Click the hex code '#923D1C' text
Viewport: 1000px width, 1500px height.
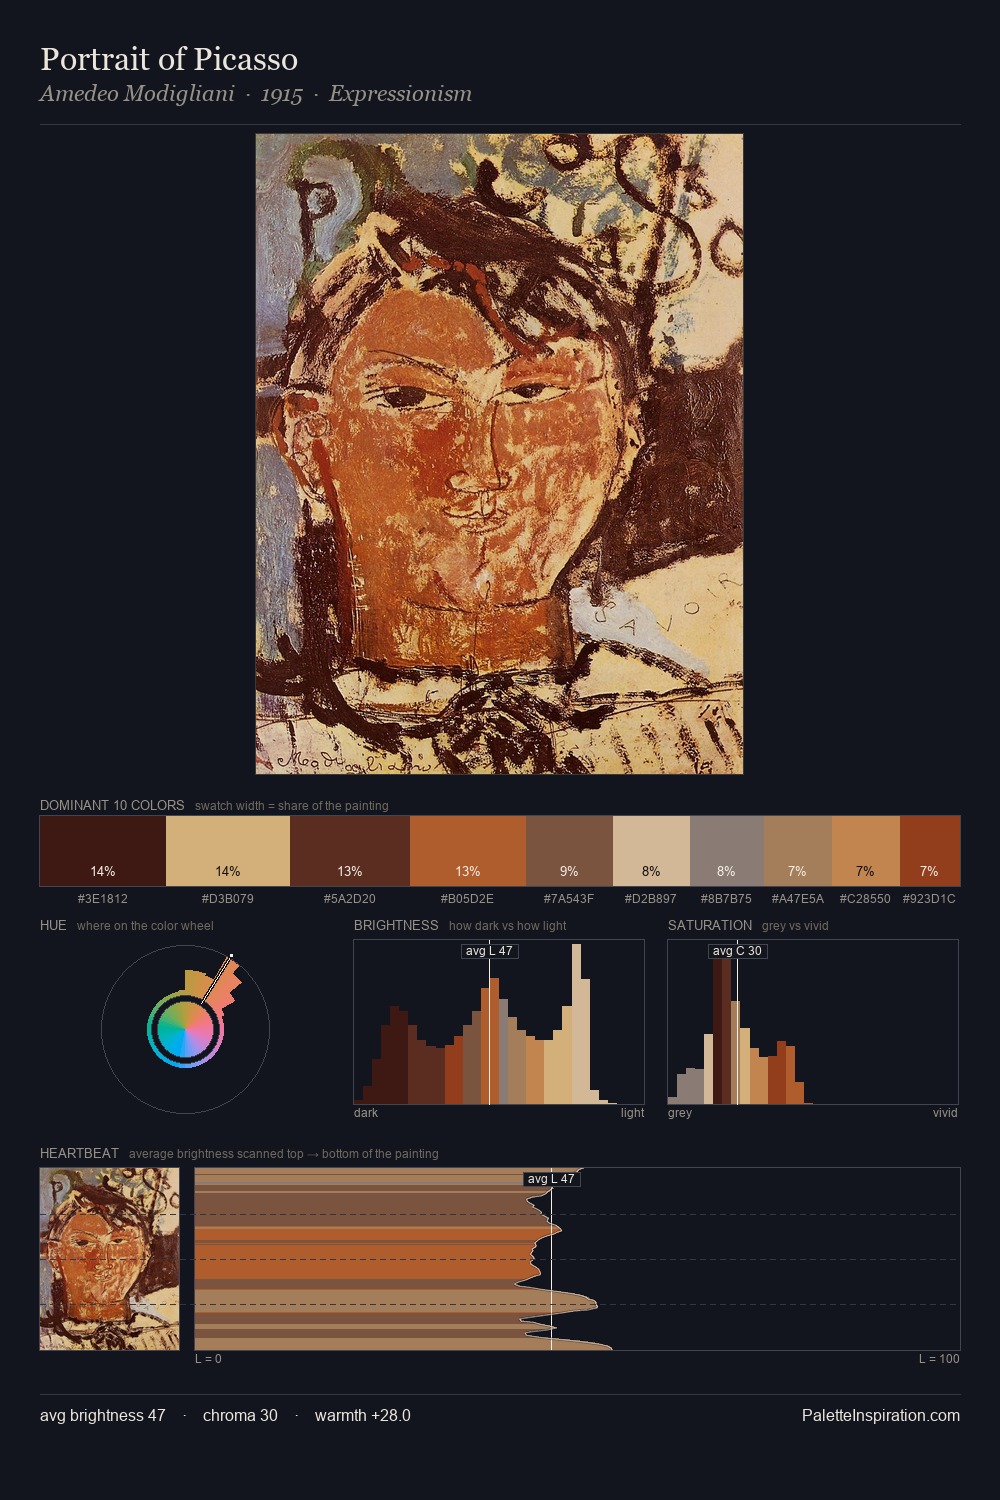click(929, 899)
